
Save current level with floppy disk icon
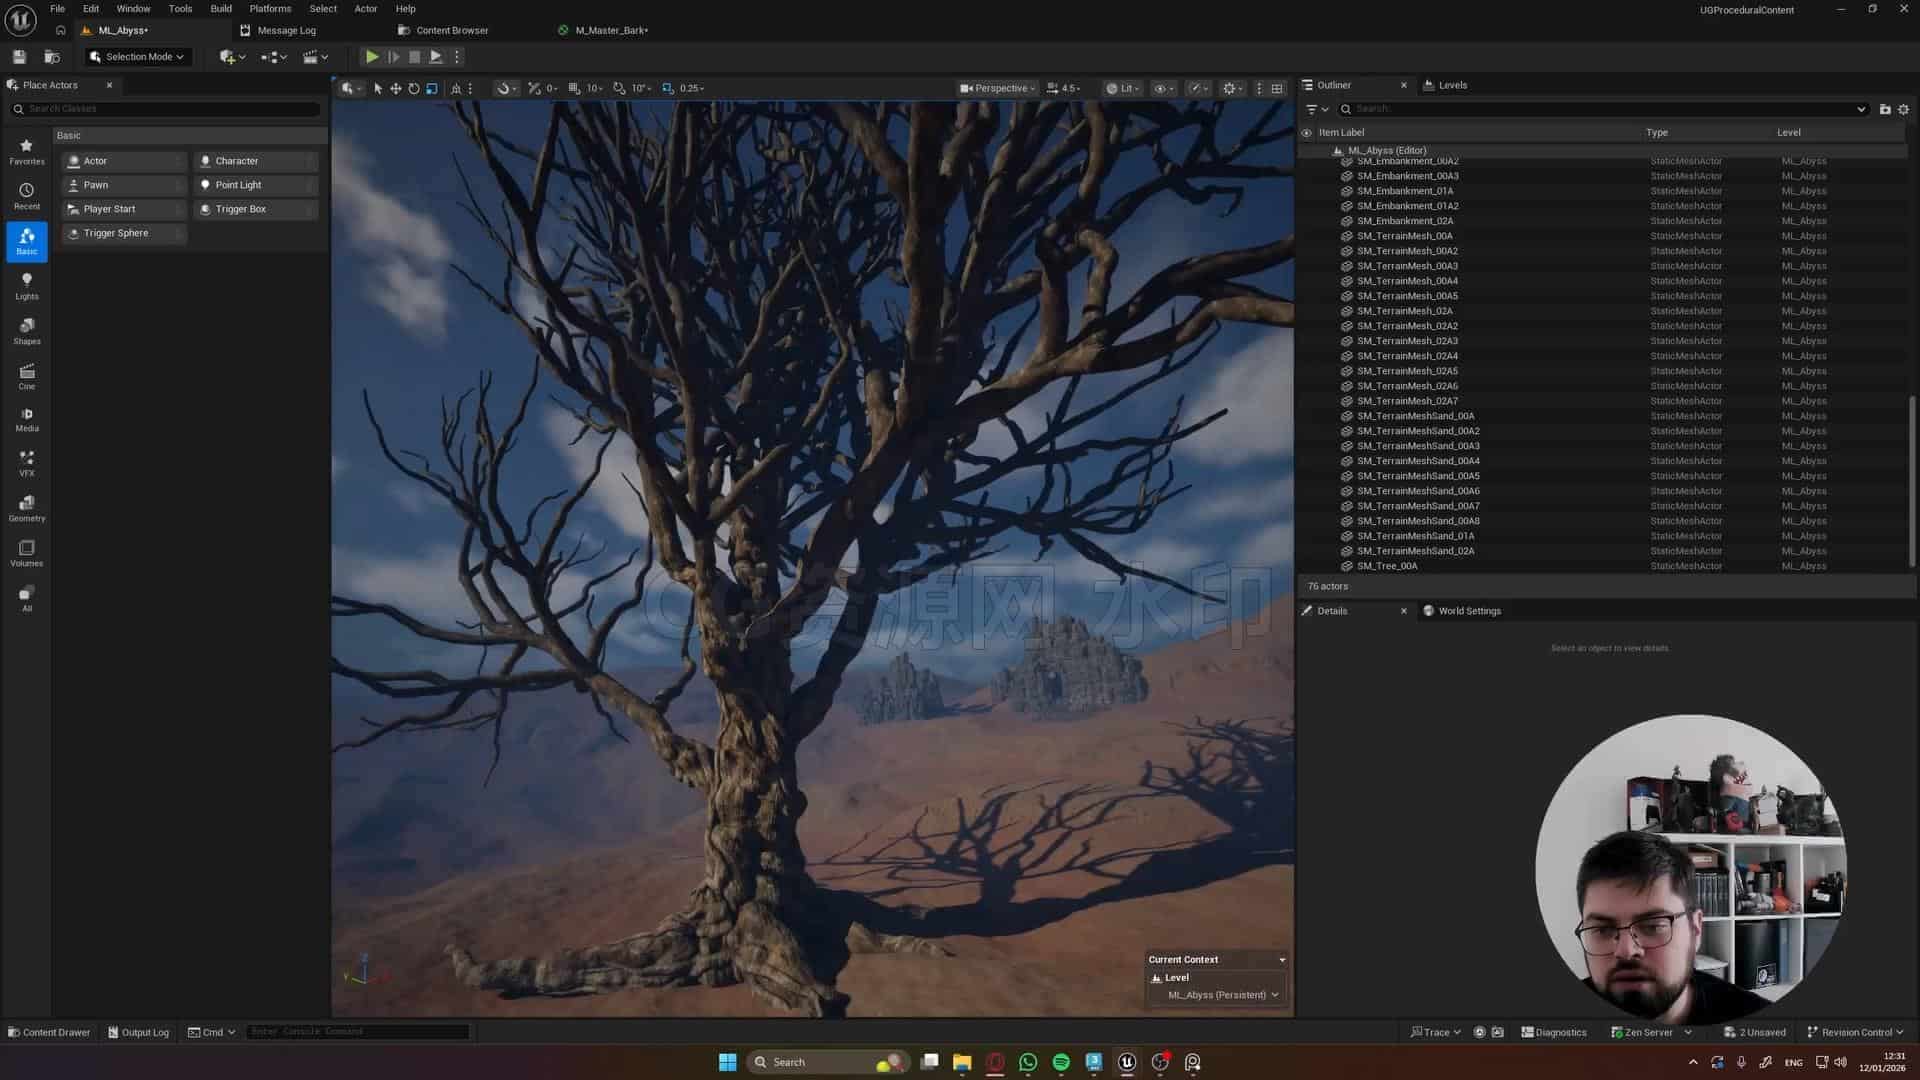(19, 57)
